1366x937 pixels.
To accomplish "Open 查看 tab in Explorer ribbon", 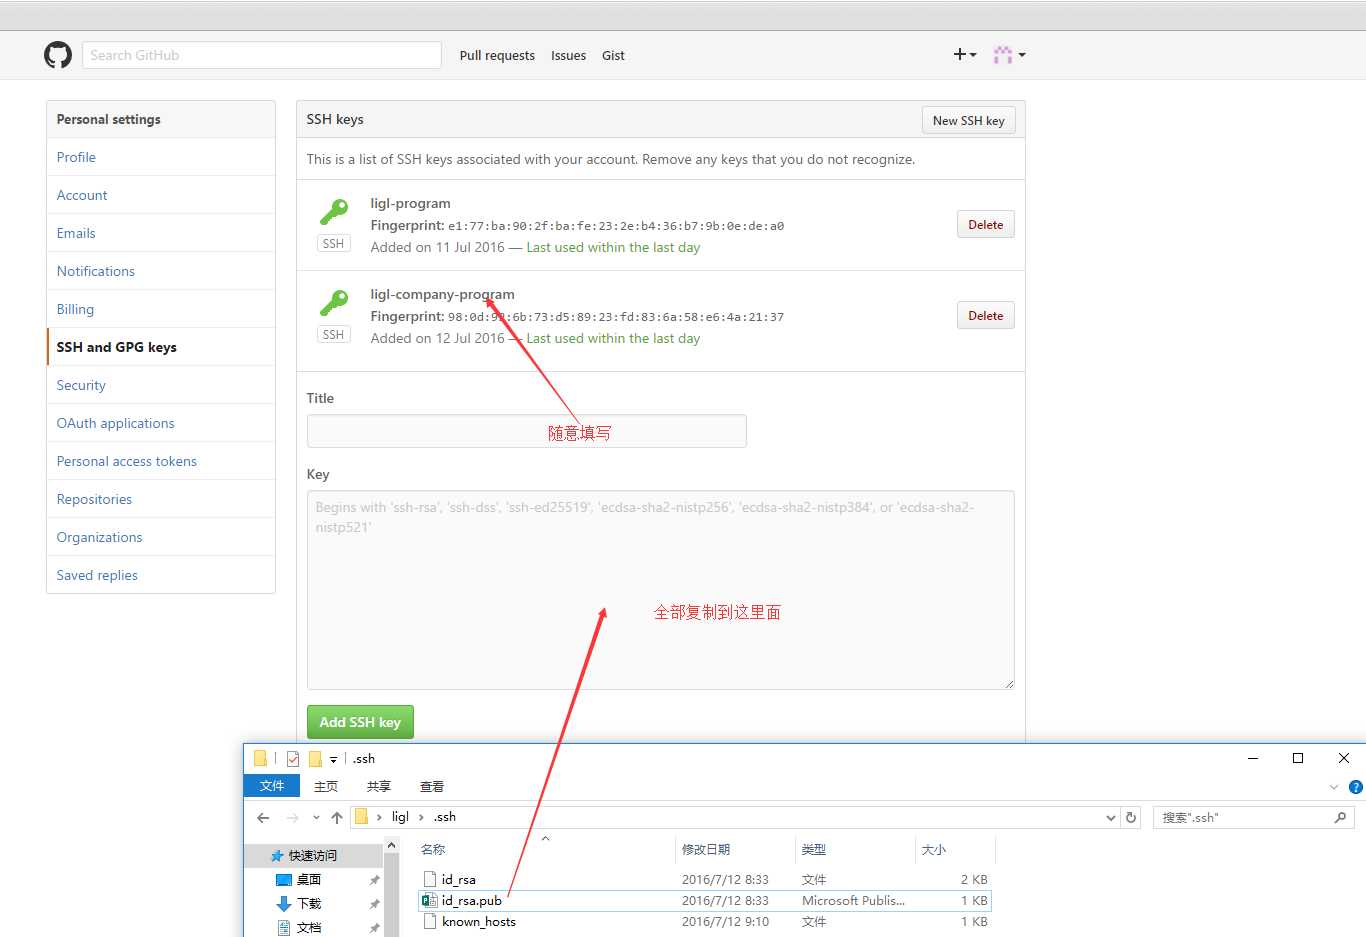I will tap(432, 786).
